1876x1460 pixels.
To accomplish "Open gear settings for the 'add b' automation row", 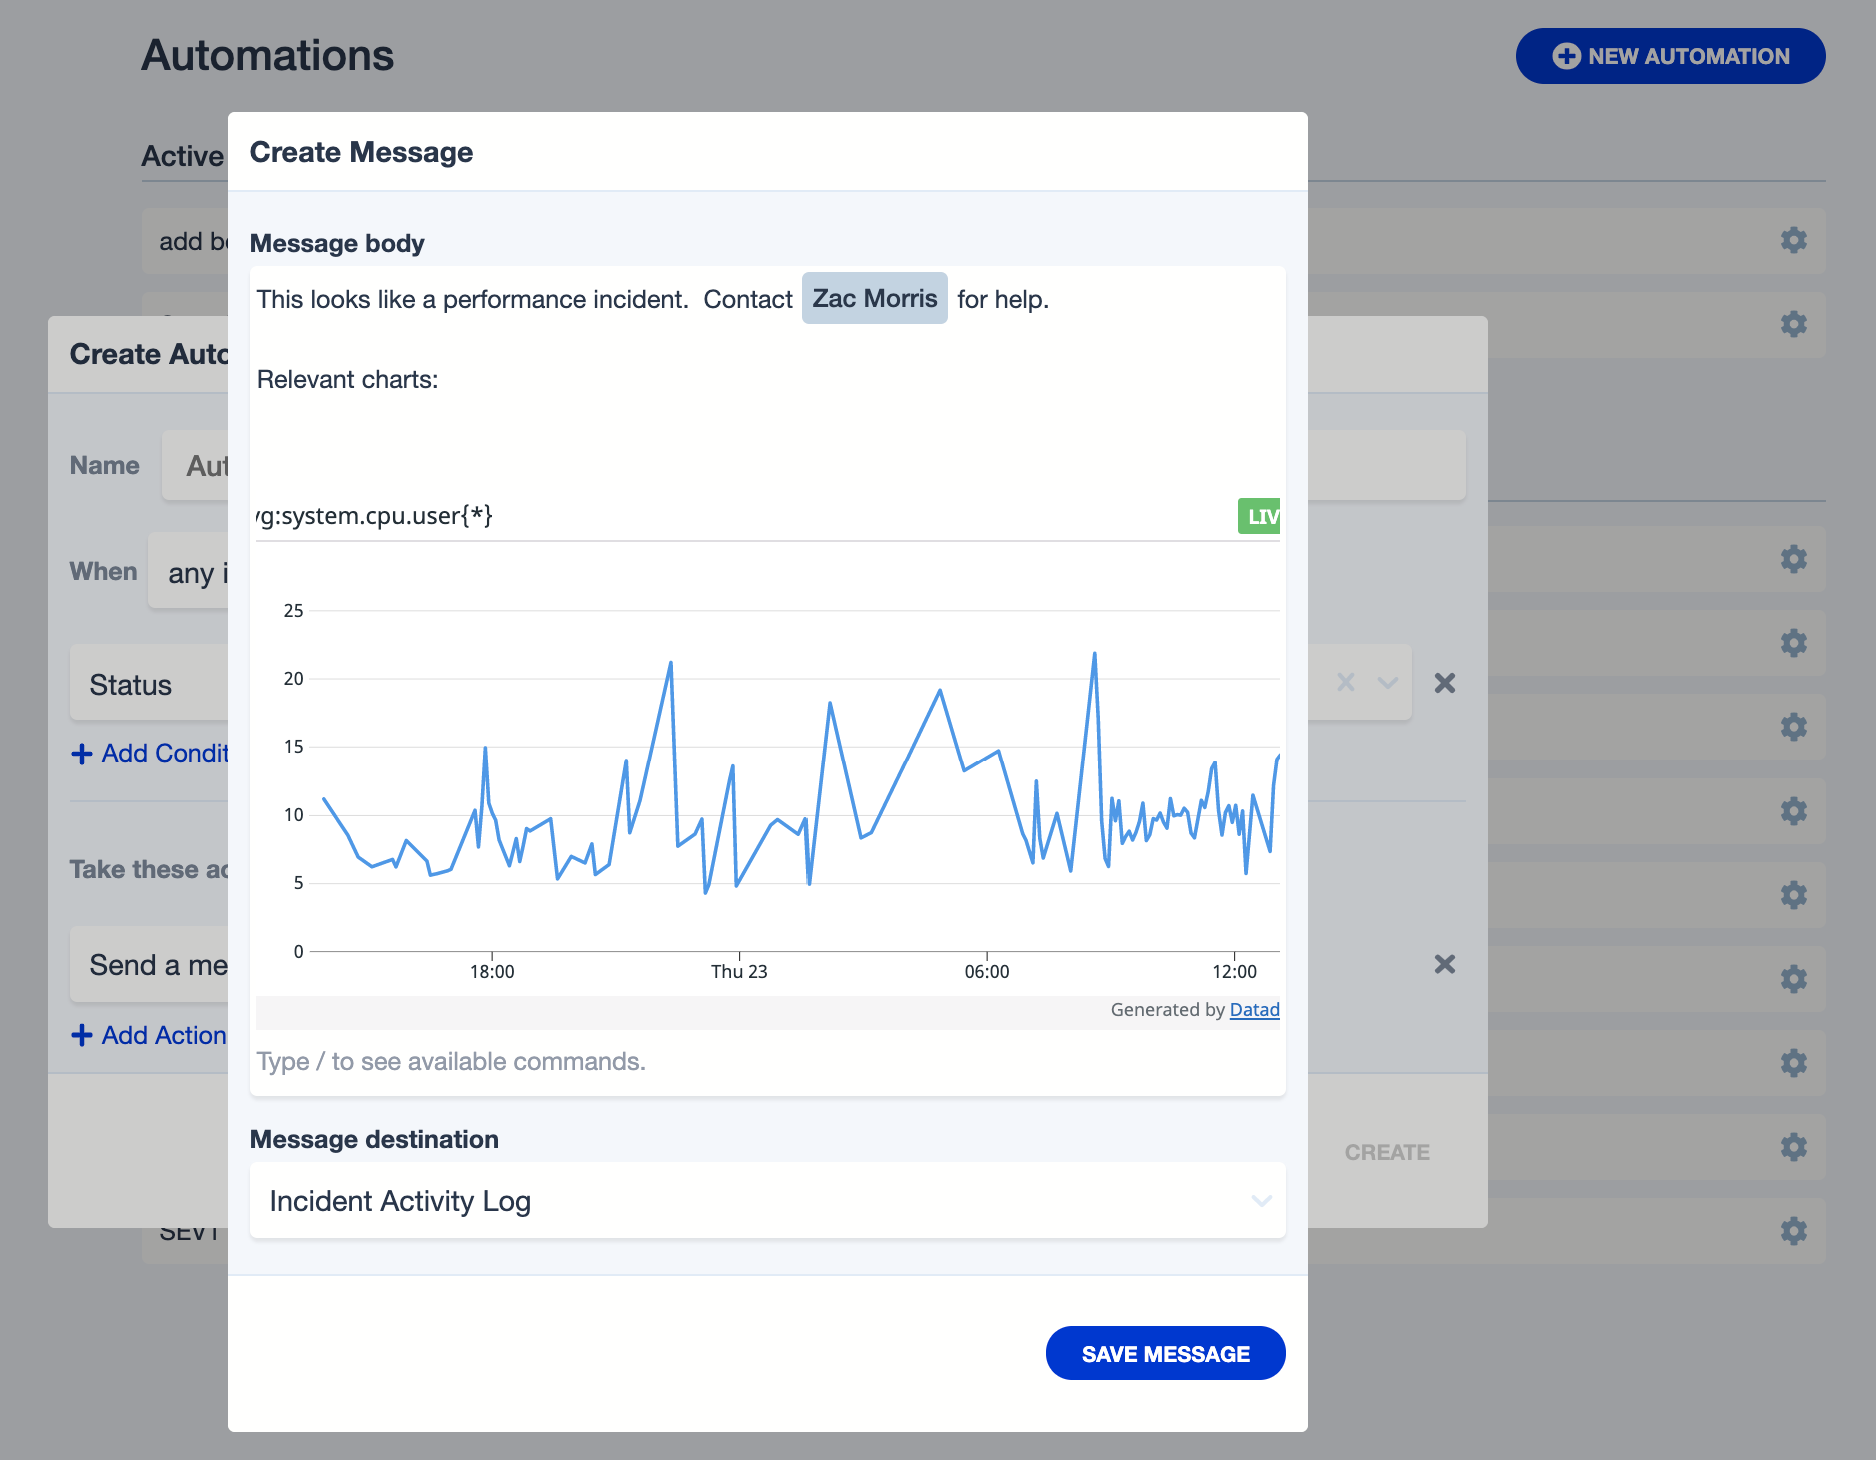I will click(1793, 240).
